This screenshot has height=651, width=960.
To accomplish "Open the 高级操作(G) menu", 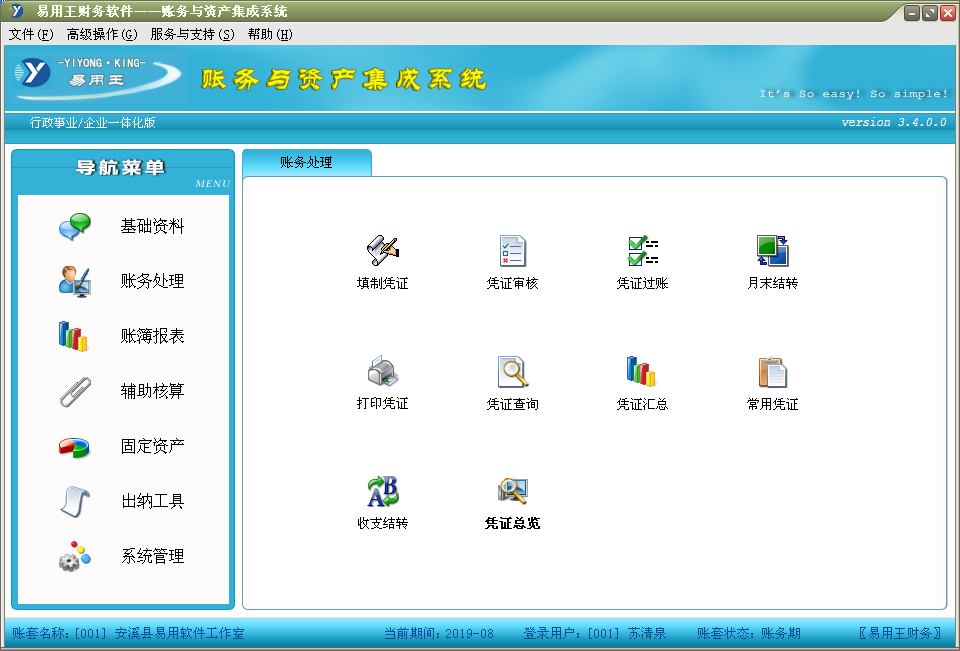I will point(102,34).
